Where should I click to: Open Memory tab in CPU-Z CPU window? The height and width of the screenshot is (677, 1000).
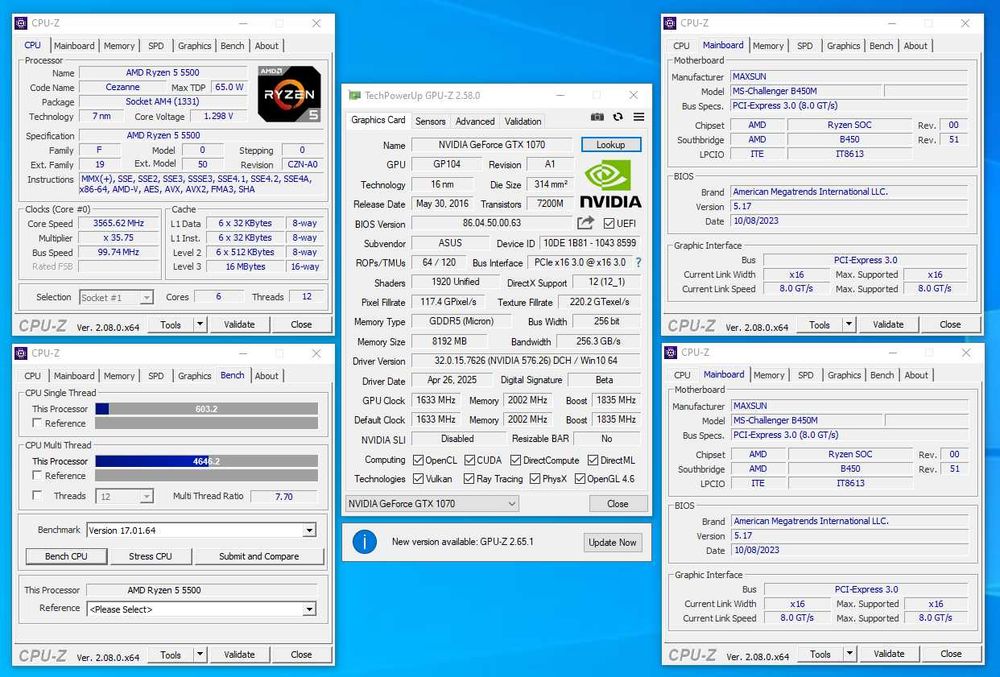pyautogui.click(x=119, y=46)
